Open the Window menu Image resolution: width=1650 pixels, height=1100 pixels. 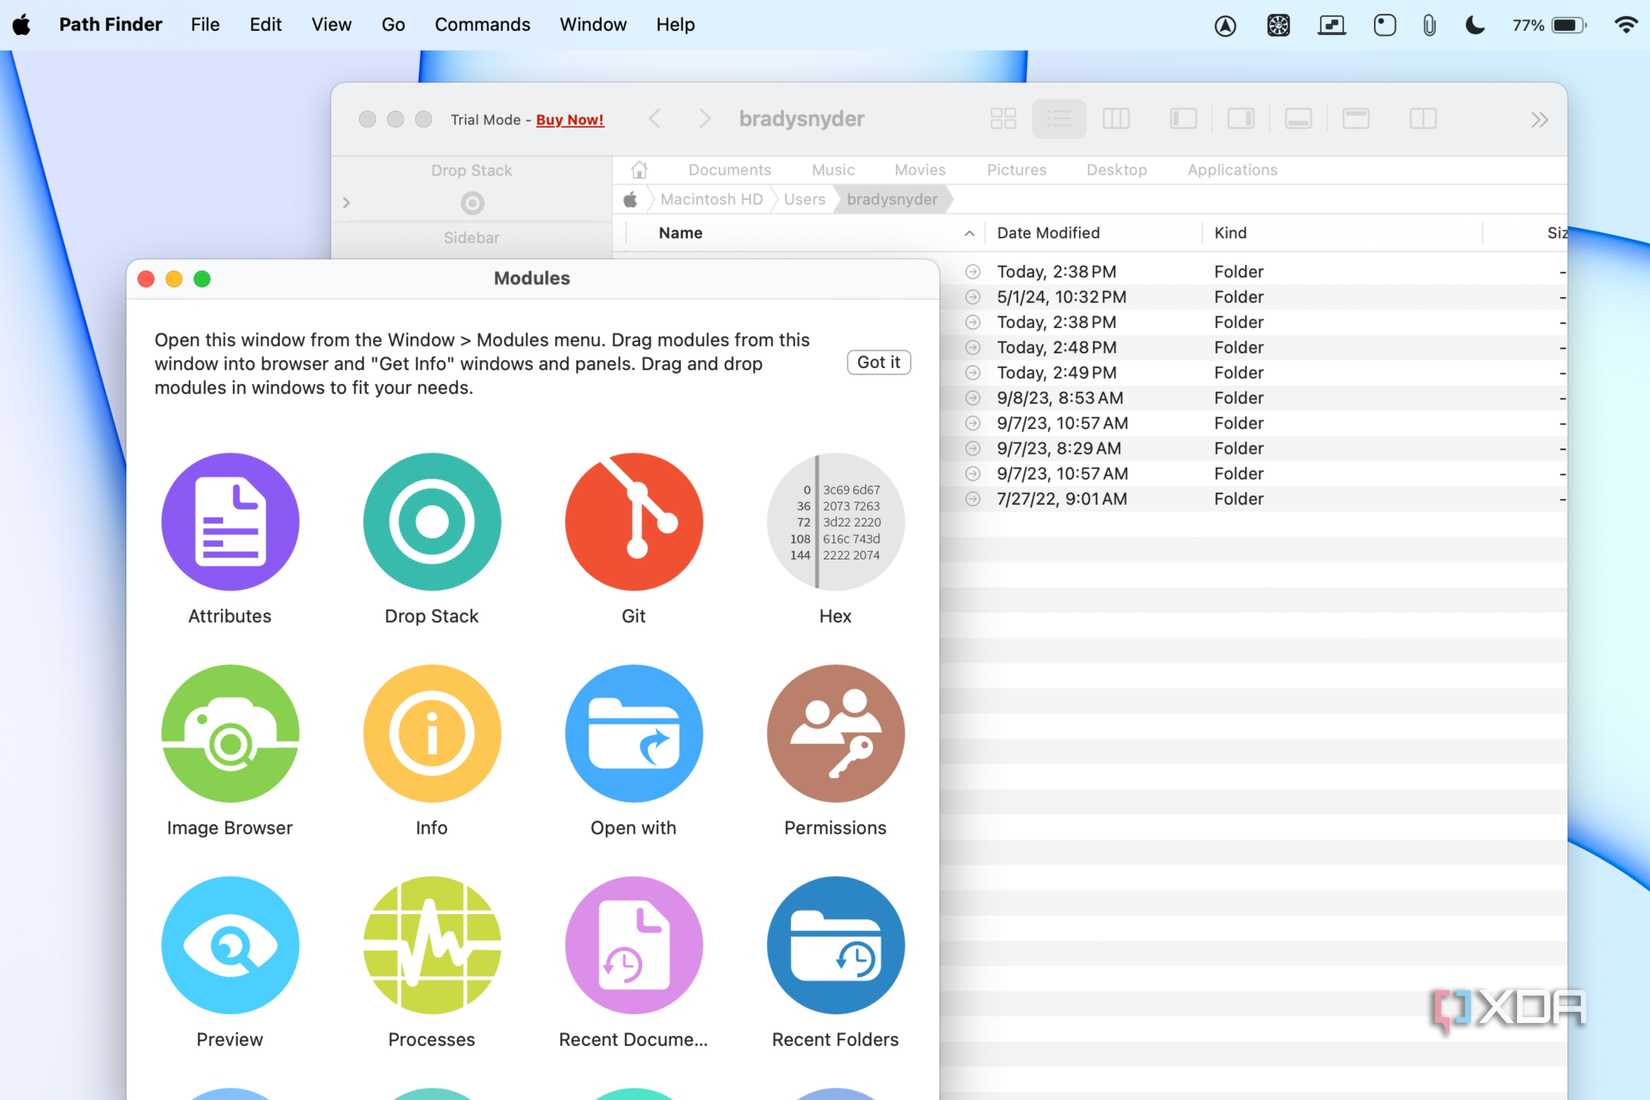click(x=593, y=24)
